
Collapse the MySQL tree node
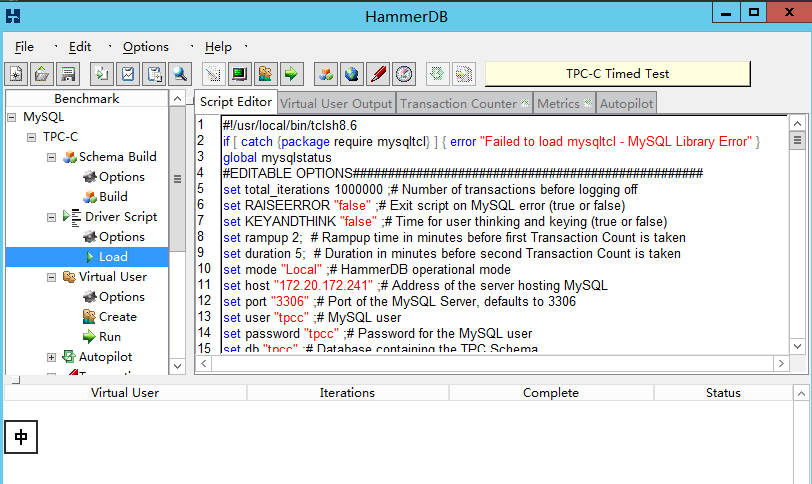pos(12,117)
